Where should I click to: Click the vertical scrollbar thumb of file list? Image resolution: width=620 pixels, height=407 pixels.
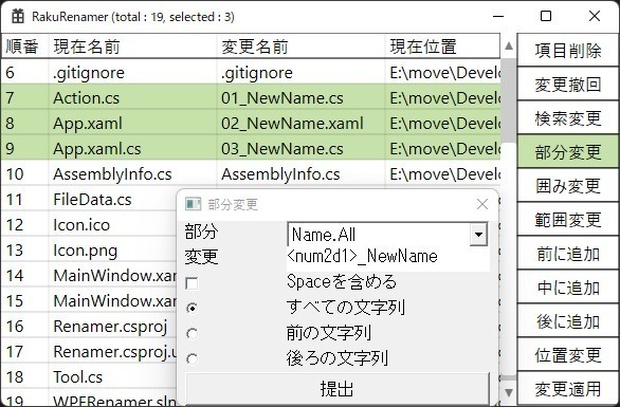[x=508, y=101]
